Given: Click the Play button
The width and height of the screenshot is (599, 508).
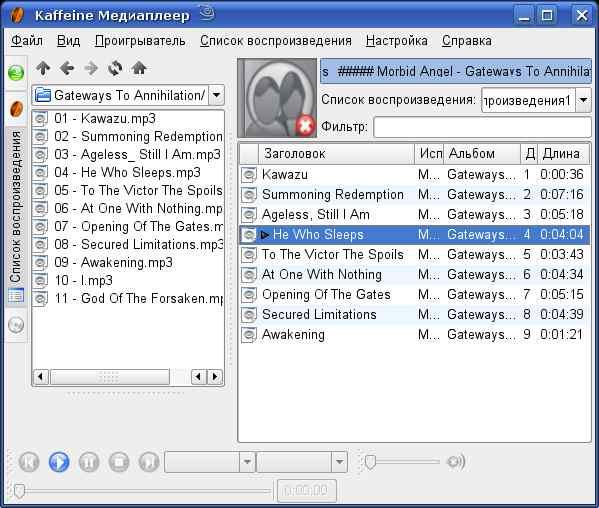Looking at the screenshot, I should click(59, 462).
